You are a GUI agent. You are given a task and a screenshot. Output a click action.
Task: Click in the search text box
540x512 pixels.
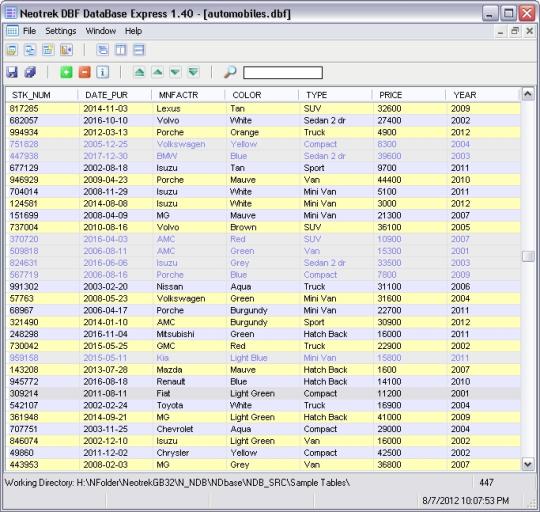coord(283,73)
